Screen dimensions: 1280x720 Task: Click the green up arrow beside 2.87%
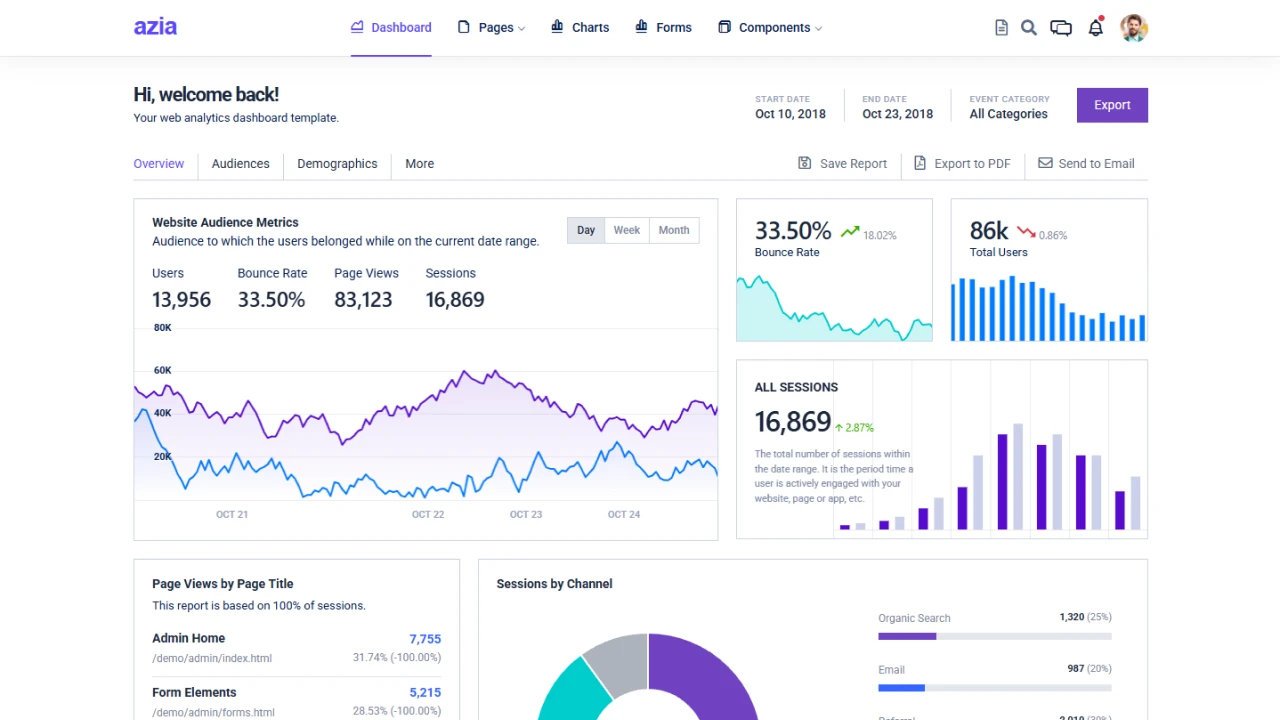(839, 427)
